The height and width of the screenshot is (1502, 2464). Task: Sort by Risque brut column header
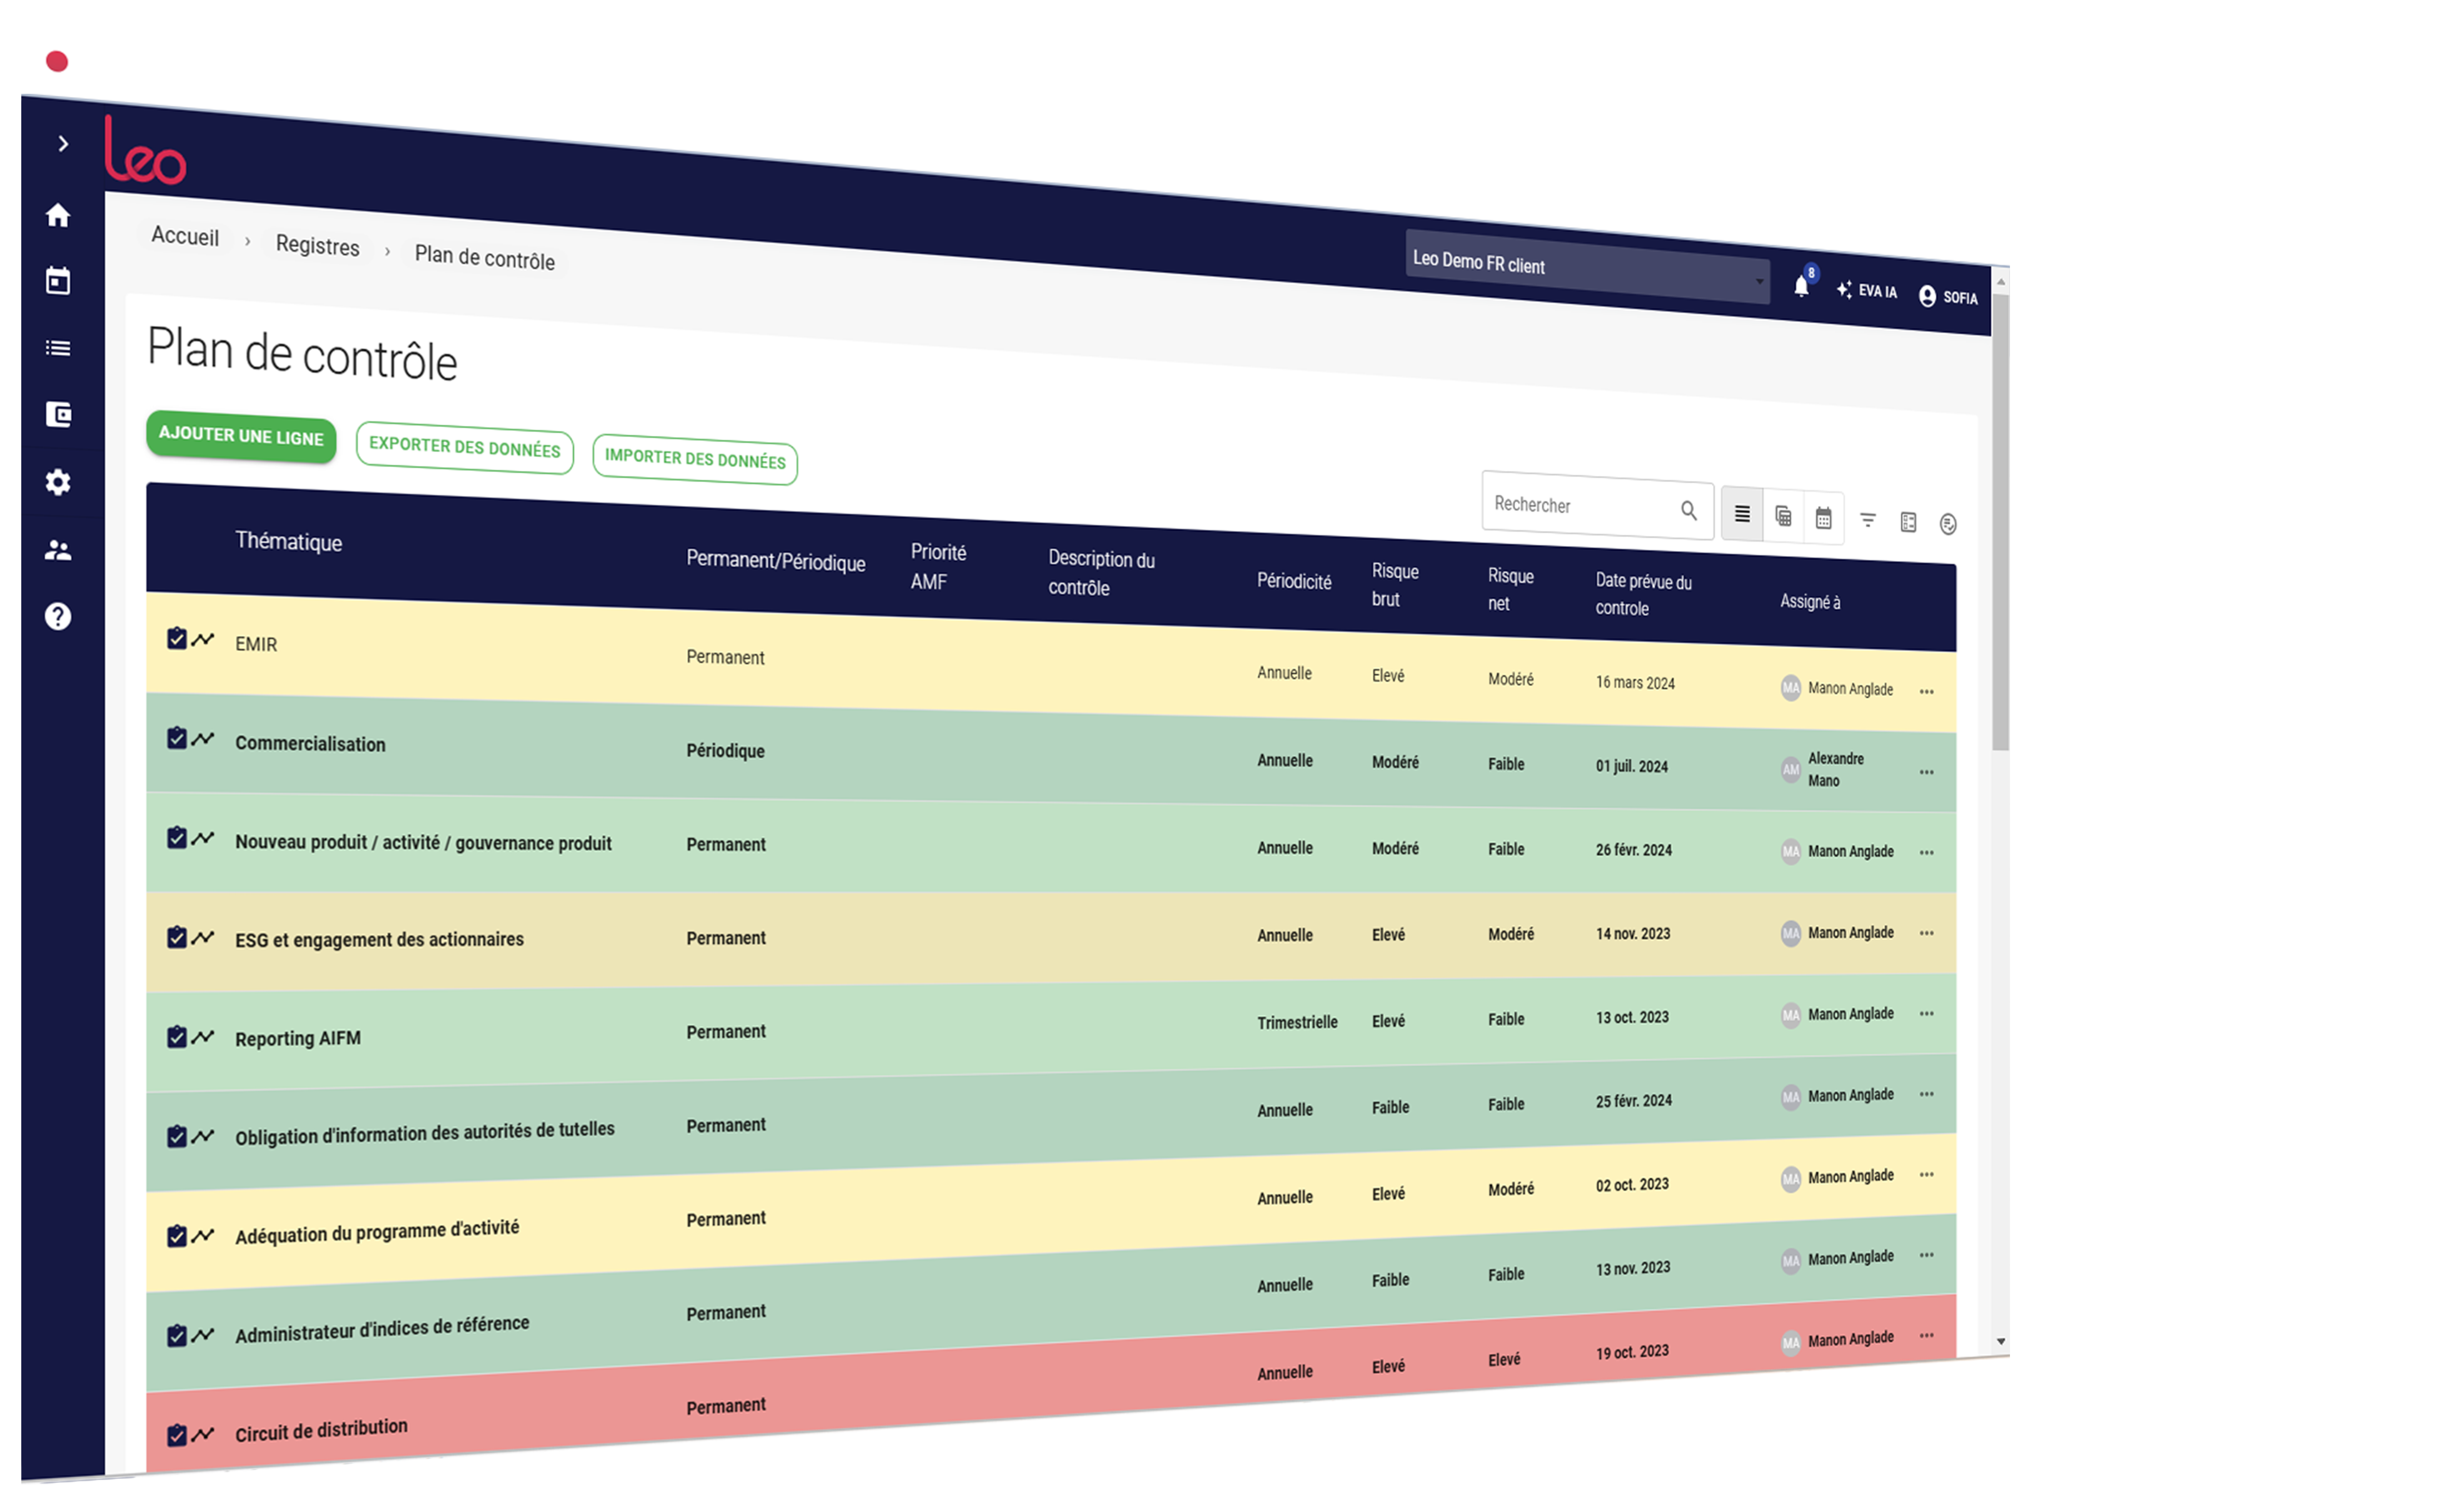(1394, 584)
